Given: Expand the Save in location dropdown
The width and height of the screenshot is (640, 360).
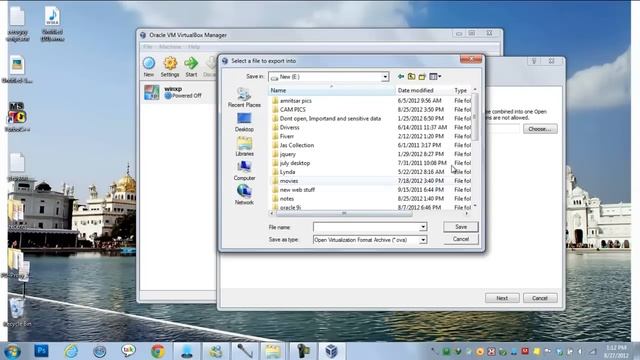Looking at the screenshot, I should (385, 77).
